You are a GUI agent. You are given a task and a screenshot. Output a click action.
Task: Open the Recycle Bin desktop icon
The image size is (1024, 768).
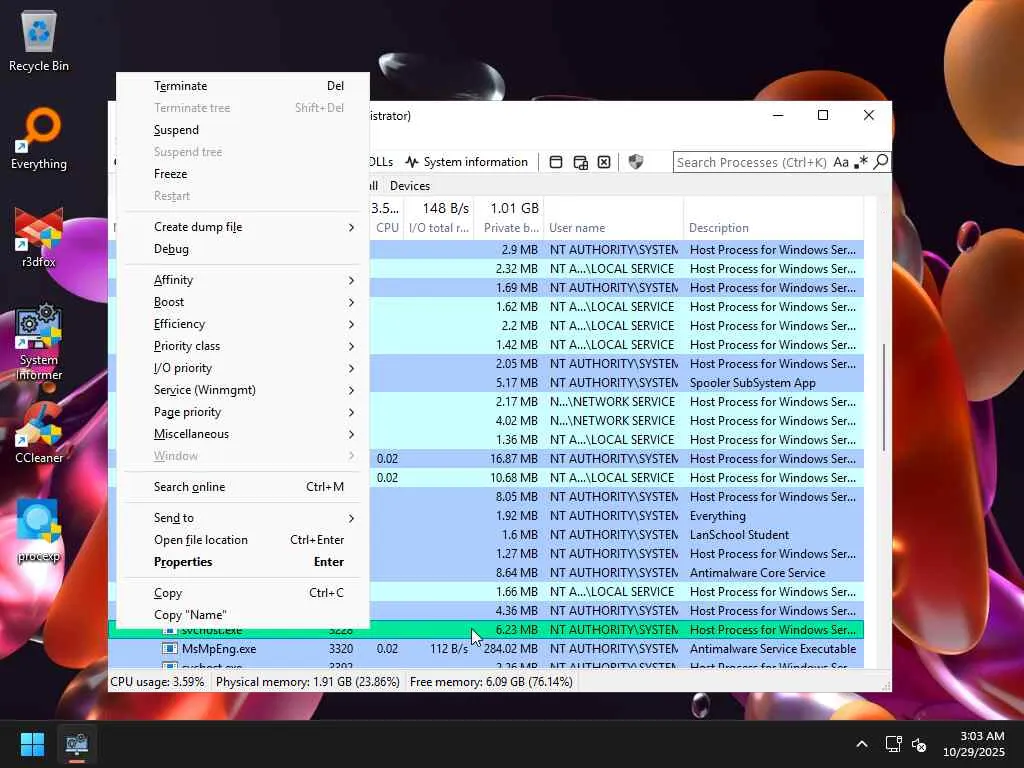coord(39,42)
